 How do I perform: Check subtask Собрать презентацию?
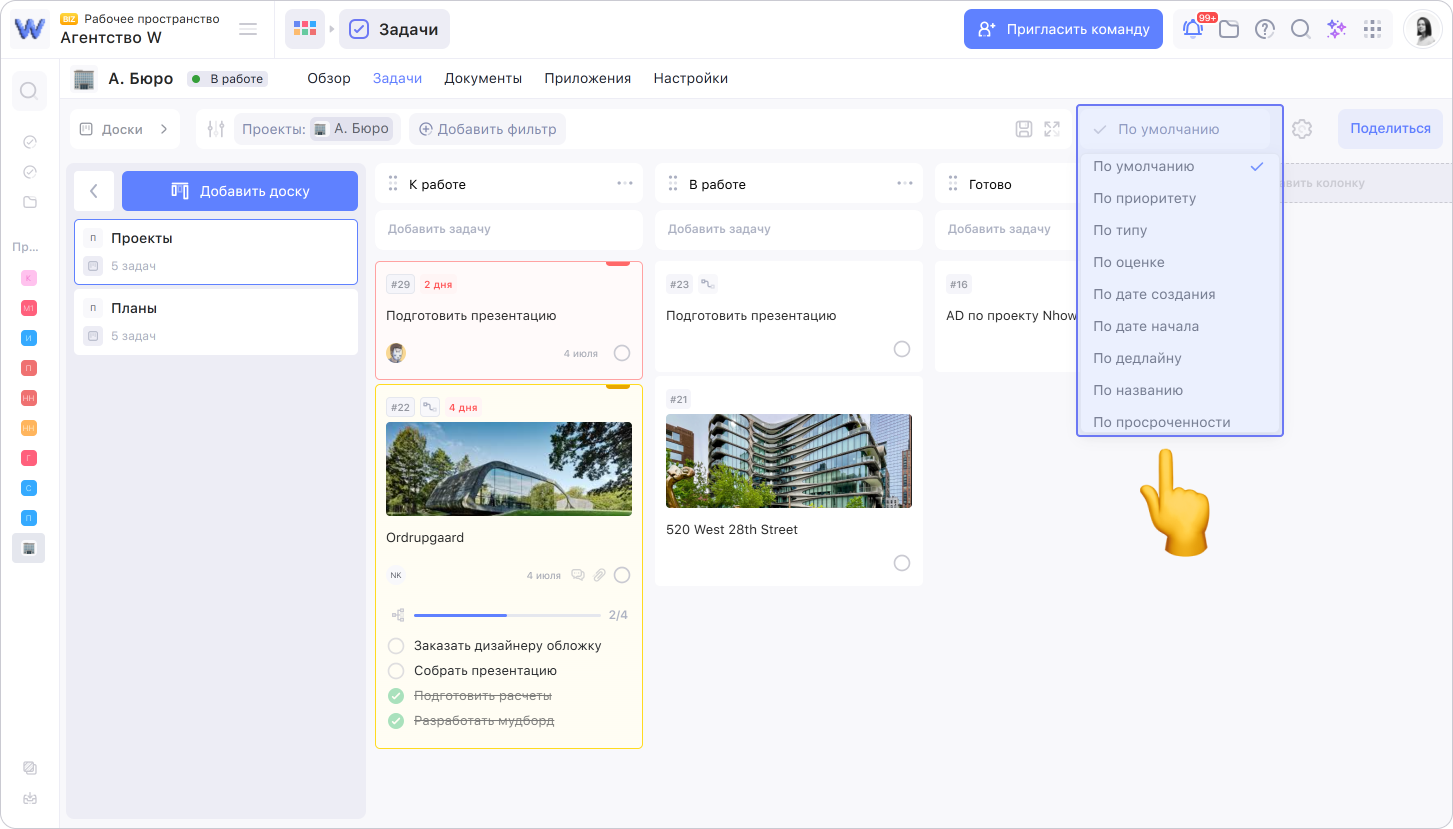pos(396,671)
